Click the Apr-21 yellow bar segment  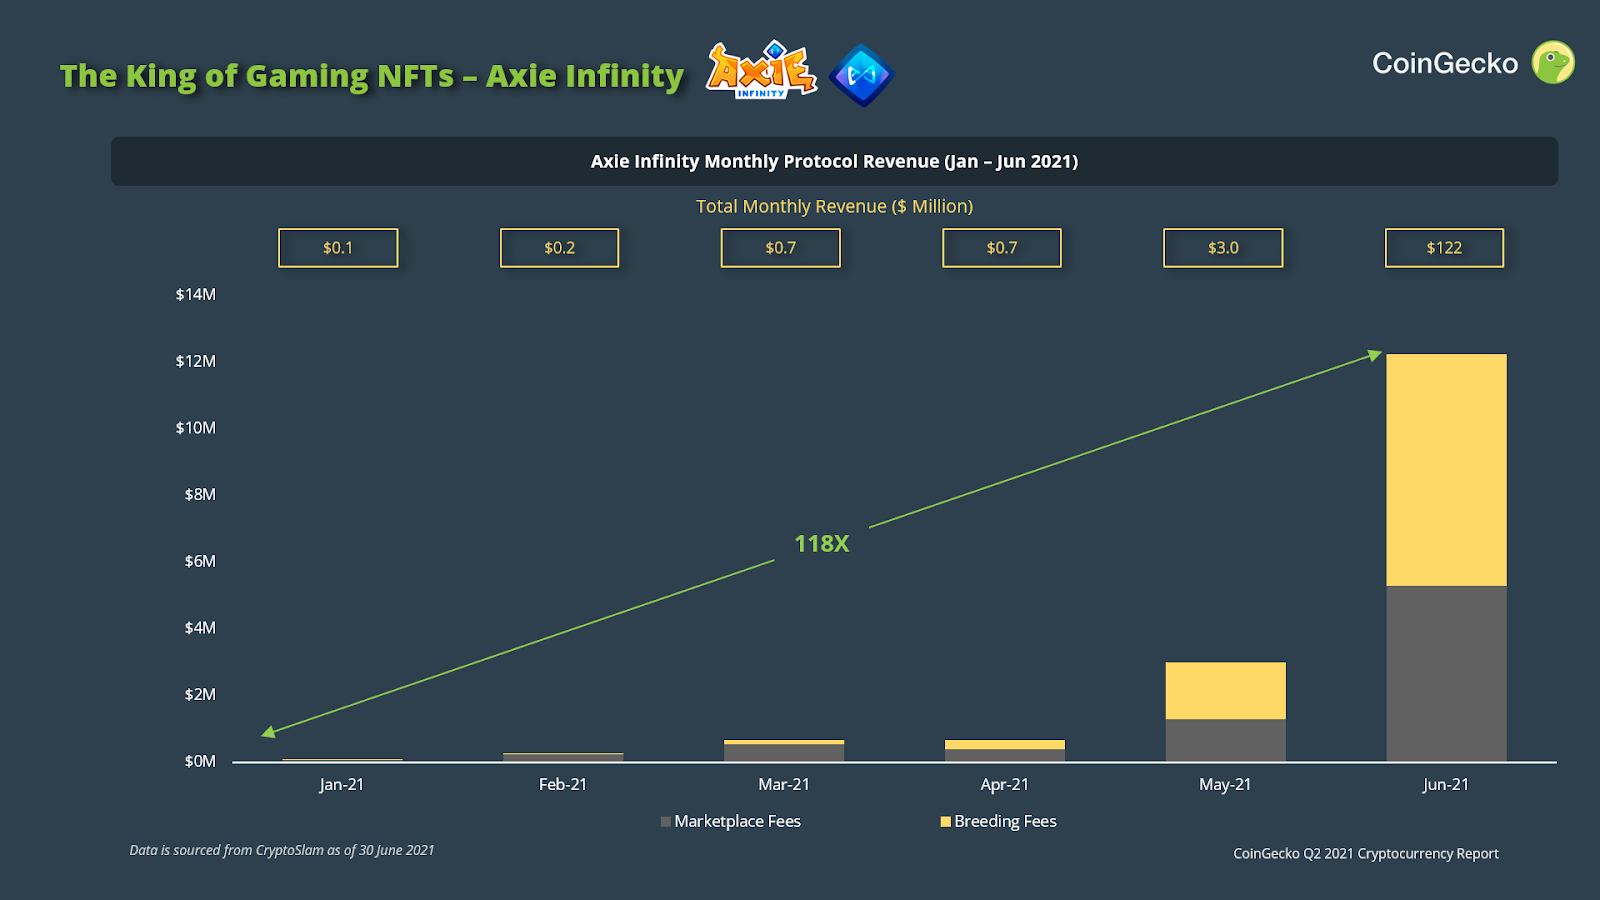pyautogui.click(x=1005, y=745)
